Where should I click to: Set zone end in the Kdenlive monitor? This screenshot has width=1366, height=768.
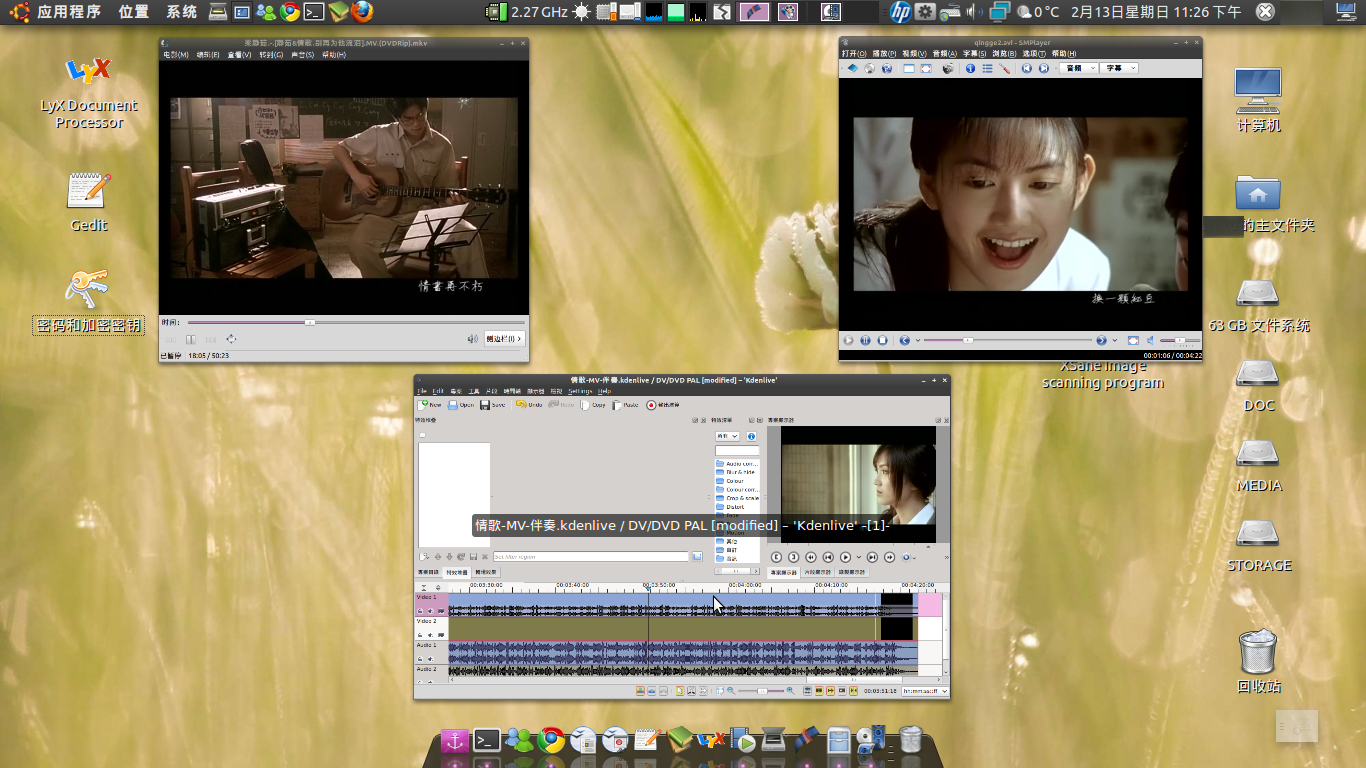(793, 557)
